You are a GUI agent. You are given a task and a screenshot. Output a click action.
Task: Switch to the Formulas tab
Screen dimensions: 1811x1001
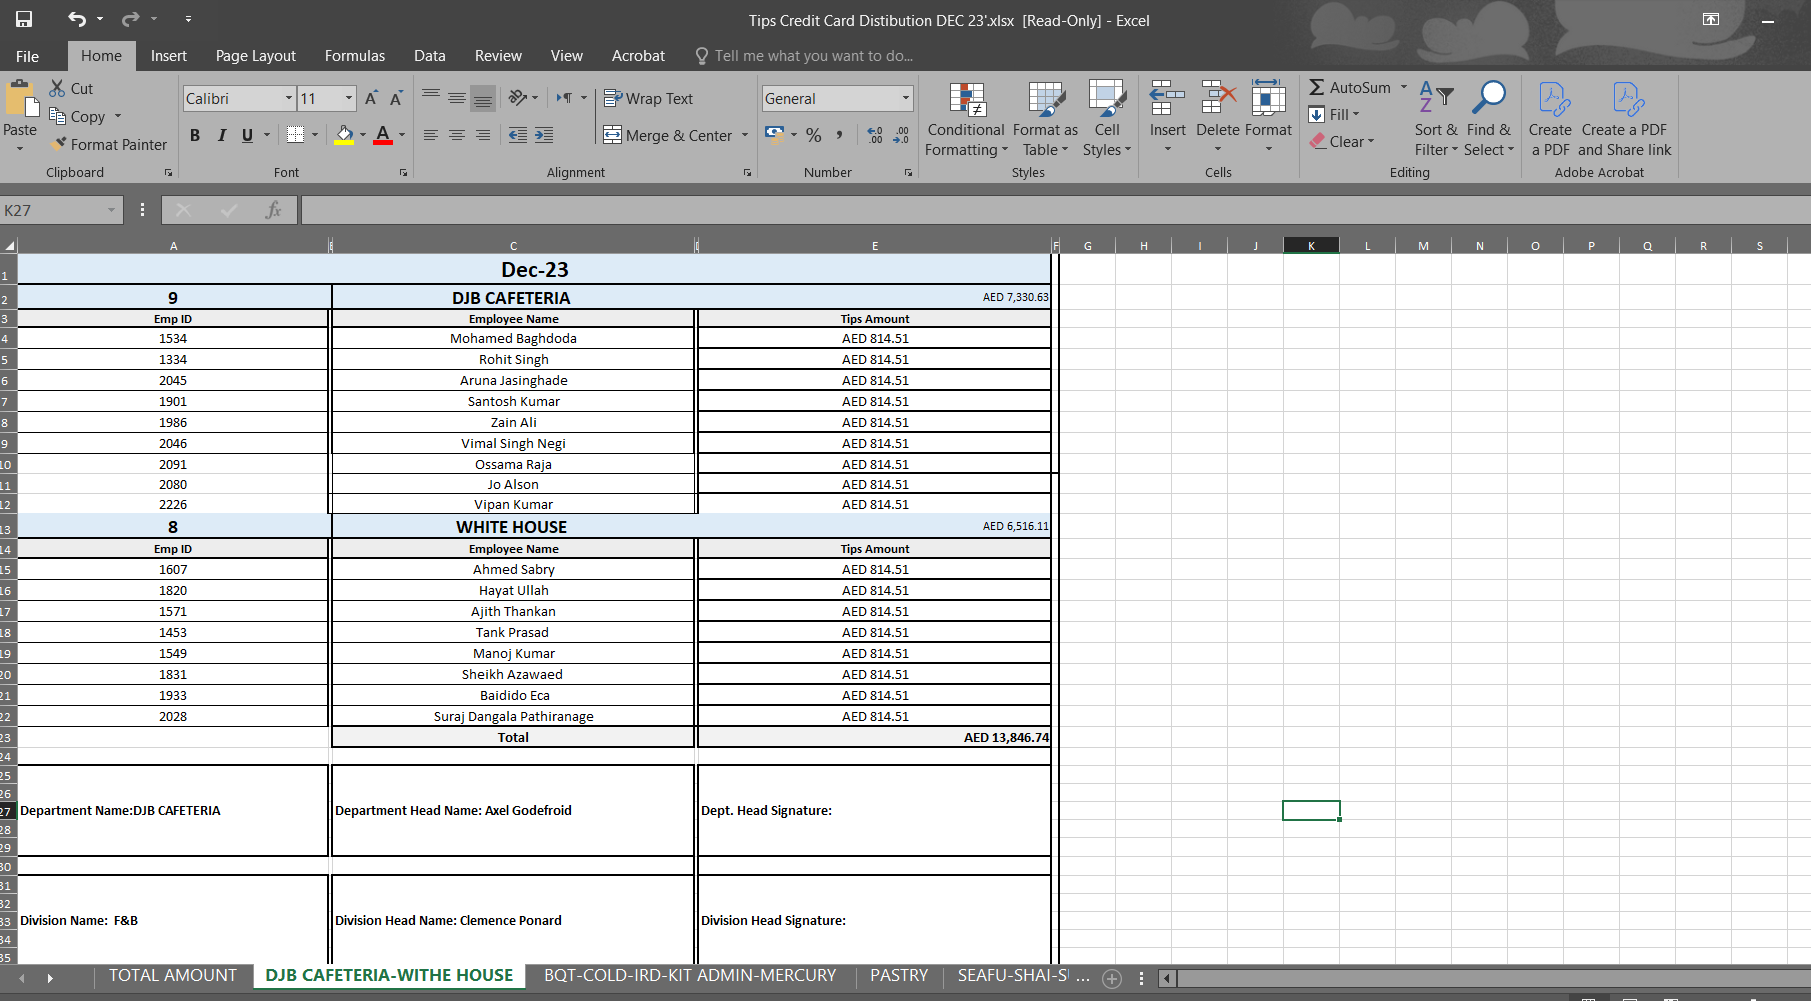point(354,56)
